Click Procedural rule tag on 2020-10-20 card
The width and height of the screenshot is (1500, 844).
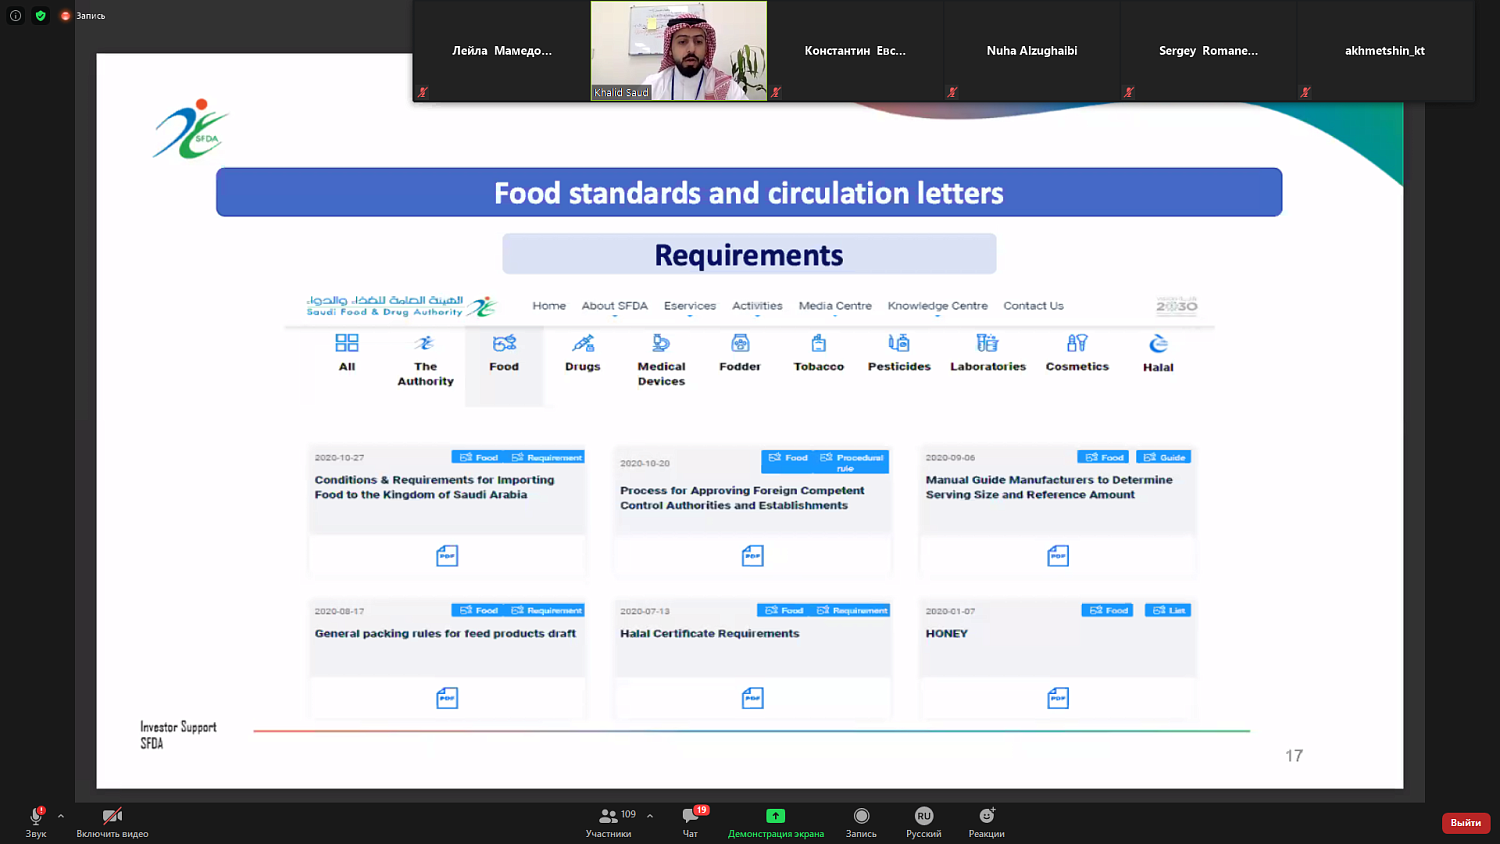coord(852,462)
